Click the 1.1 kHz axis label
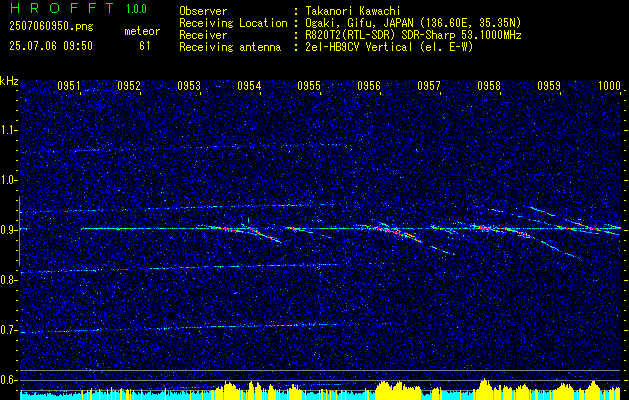Viewport: 629px width, 400px height. (8, 130)
